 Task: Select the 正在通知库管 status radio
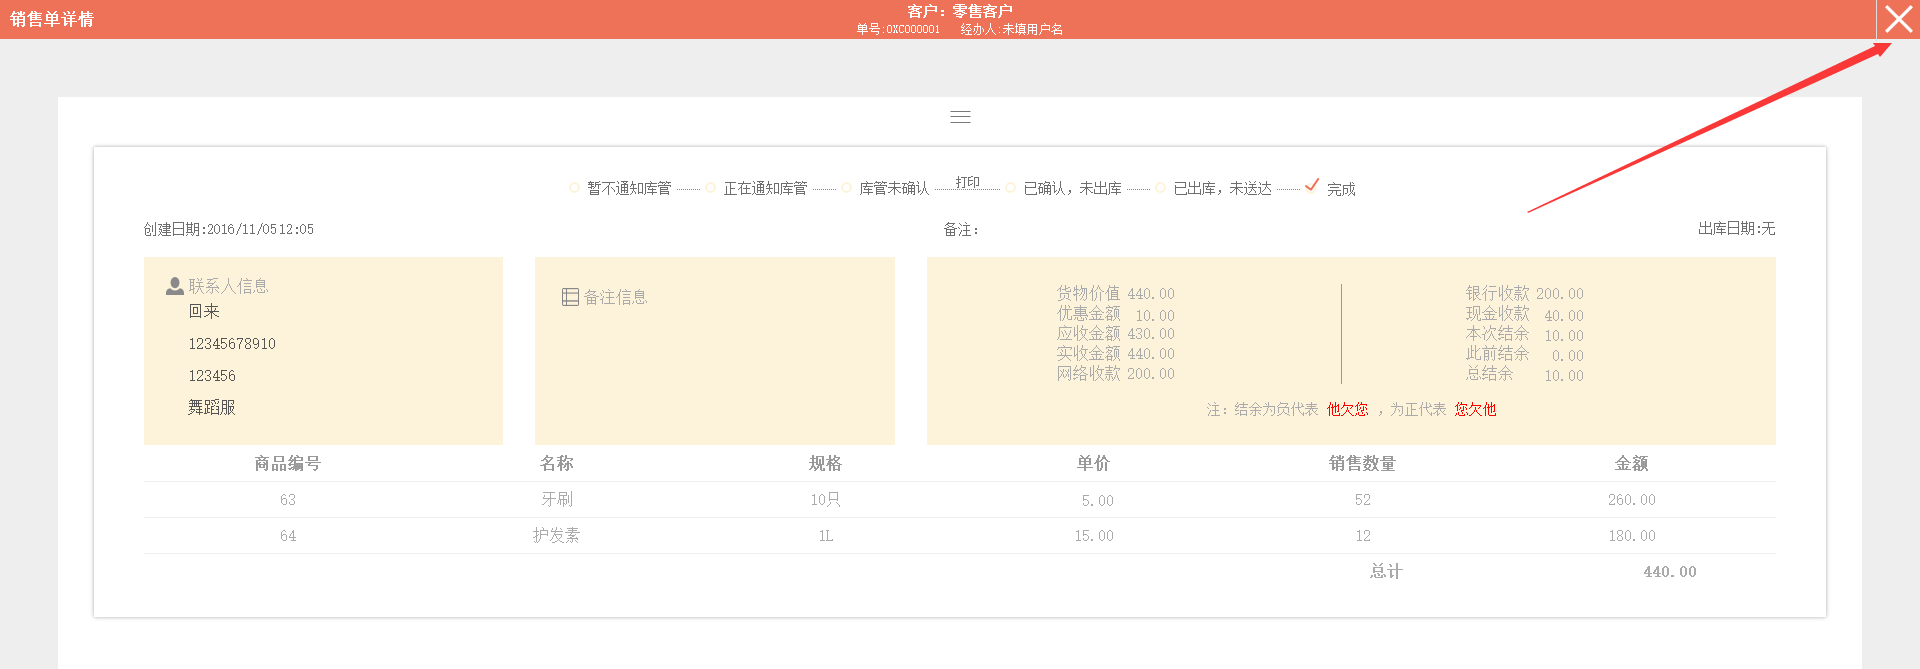[x=710, y=188]
